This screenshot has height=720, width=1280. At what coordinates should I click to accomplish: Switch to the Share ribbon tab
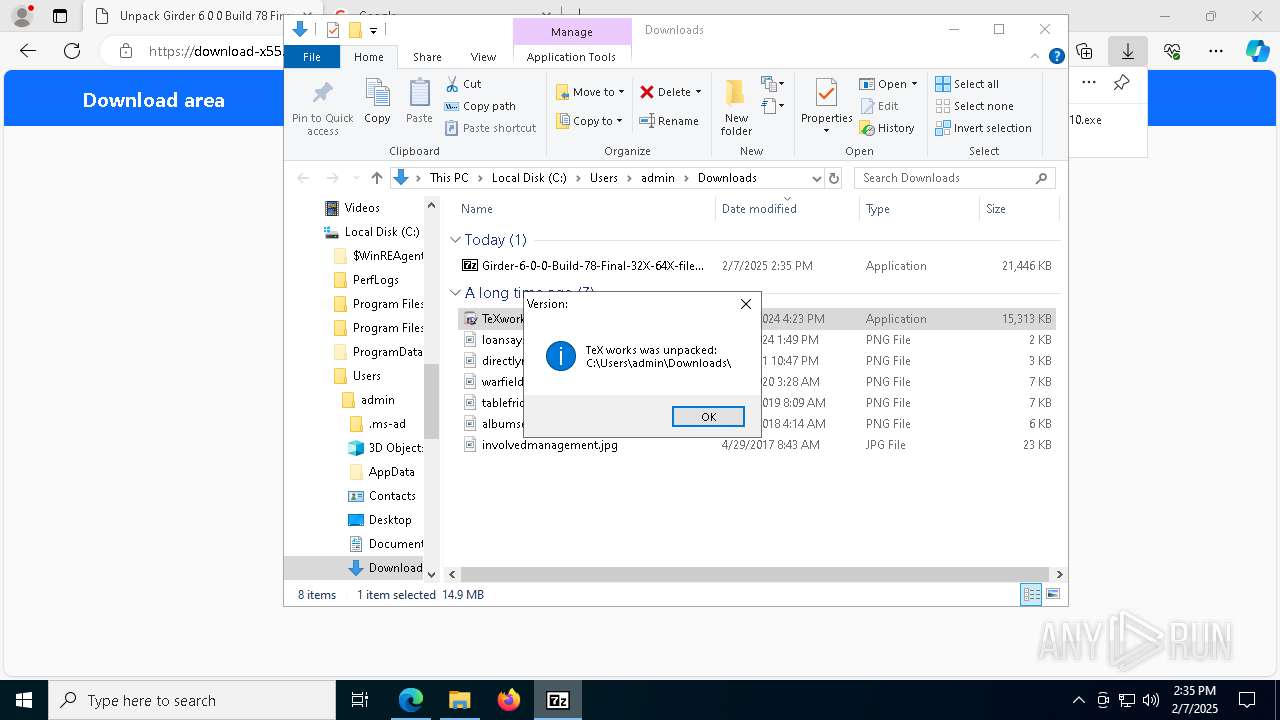pos(427,57)
